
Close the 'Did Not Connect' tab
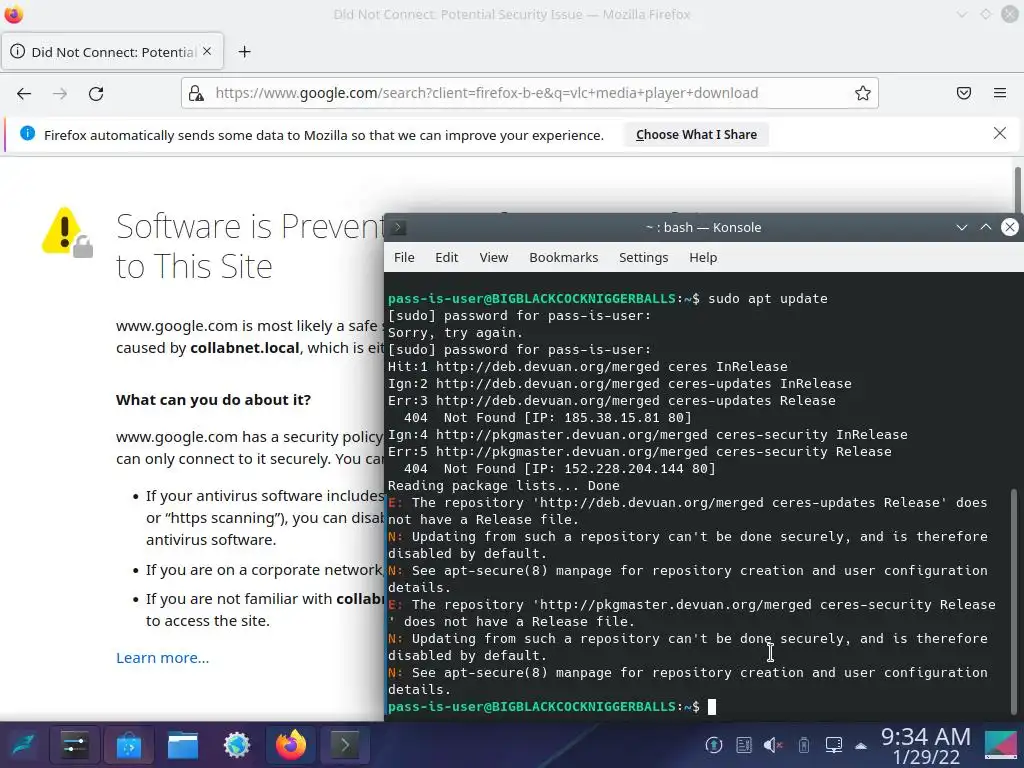(x=207, y=51)
